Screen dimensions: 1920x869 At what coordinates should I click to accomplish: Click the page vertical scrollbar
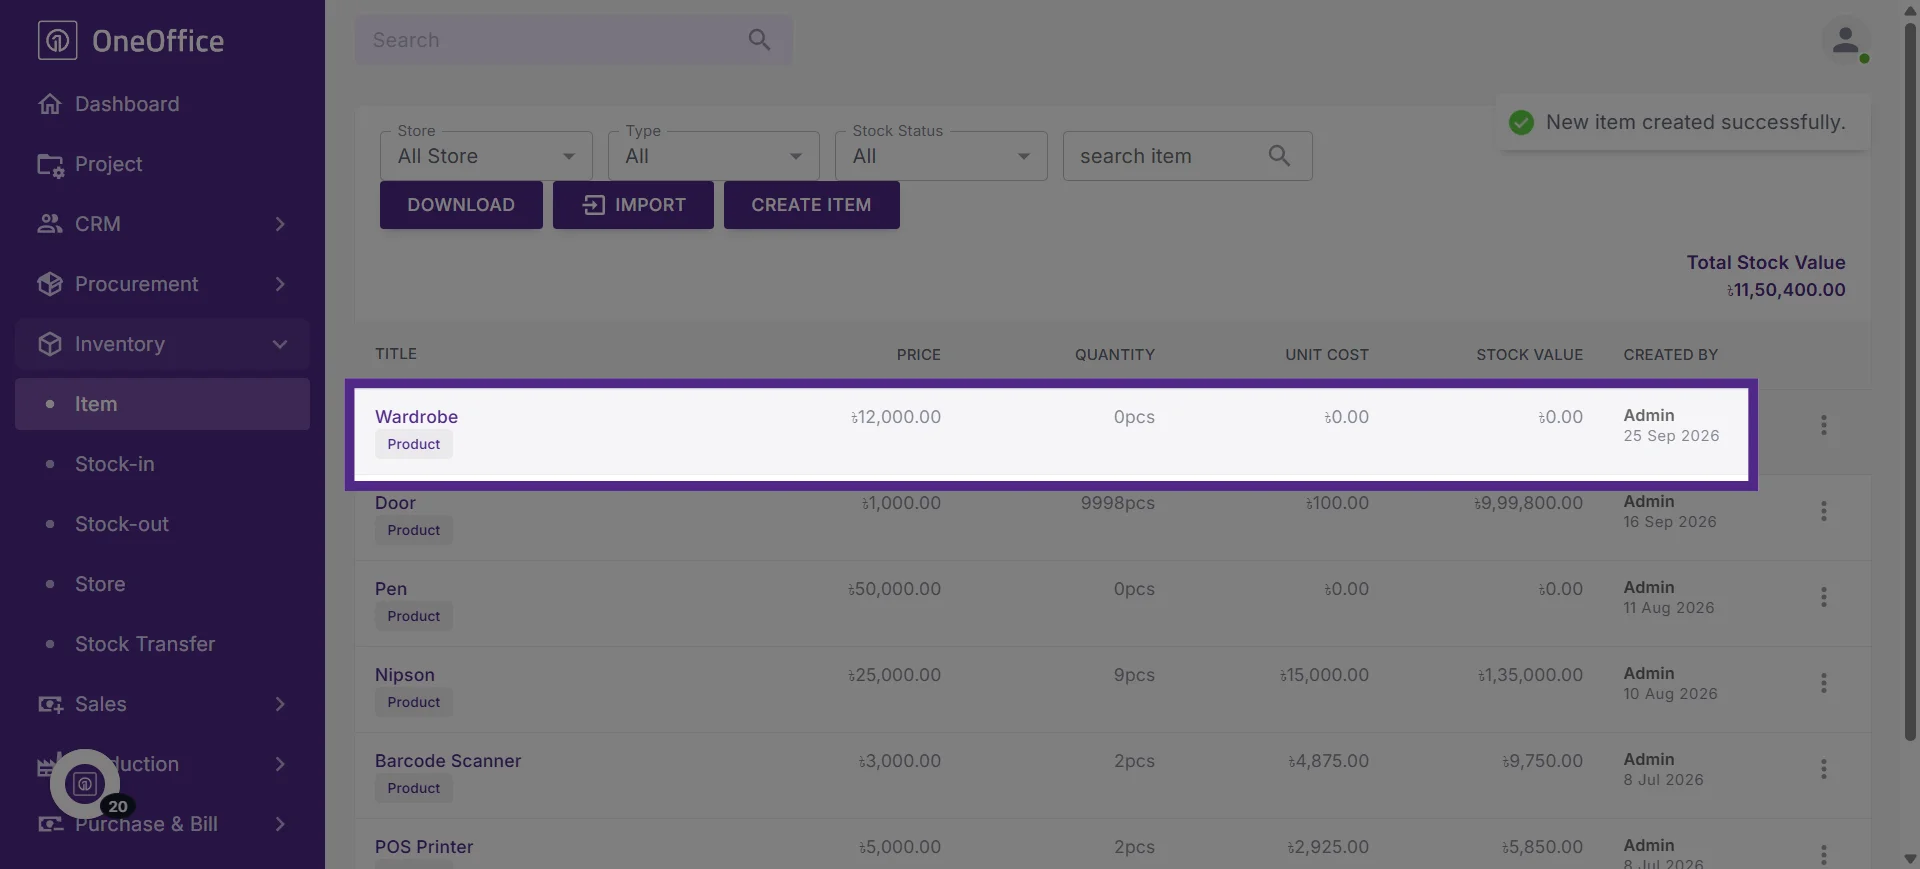pos(1910,380)
